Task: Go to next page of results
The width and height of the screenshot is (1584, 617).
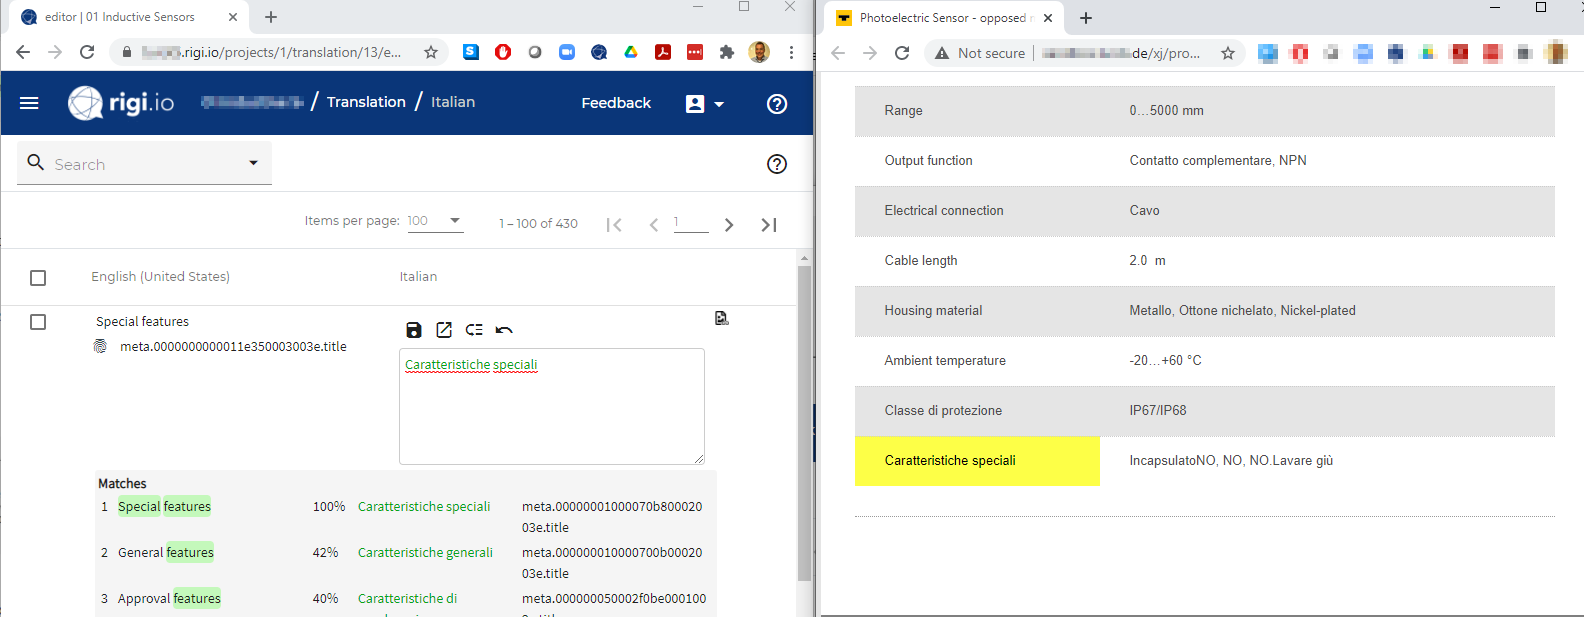Action: click(729, 225)
